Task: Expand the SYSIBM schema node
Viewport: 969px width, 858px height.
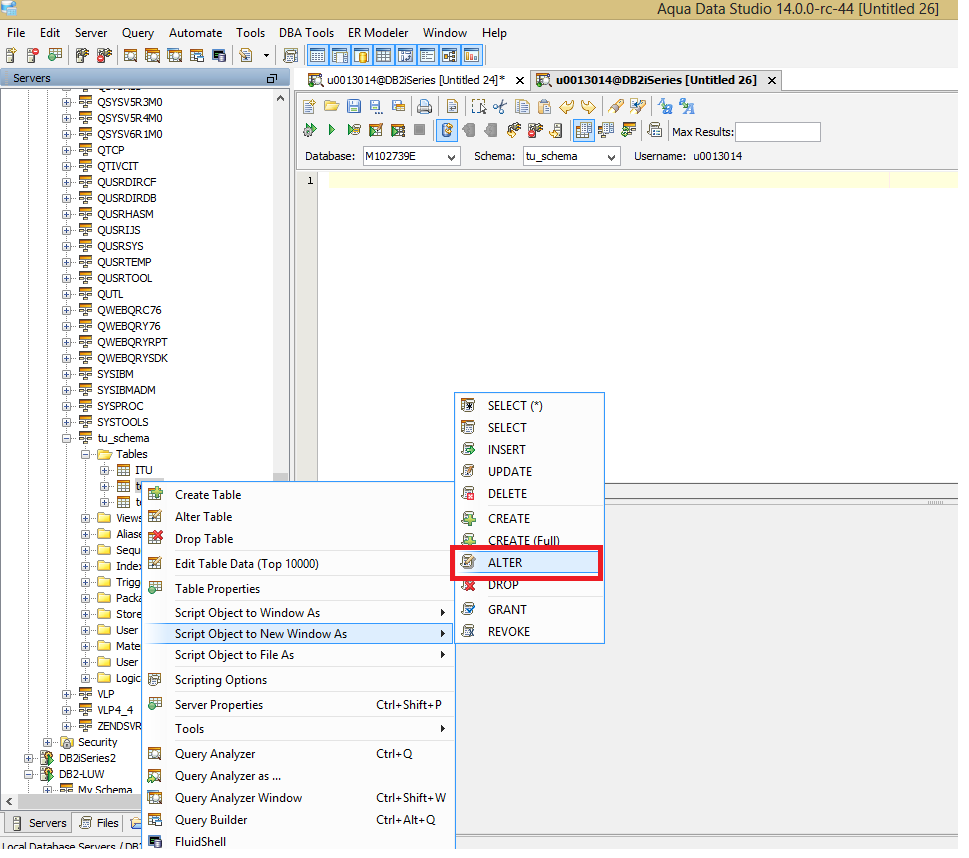Action: click(66, 374)
